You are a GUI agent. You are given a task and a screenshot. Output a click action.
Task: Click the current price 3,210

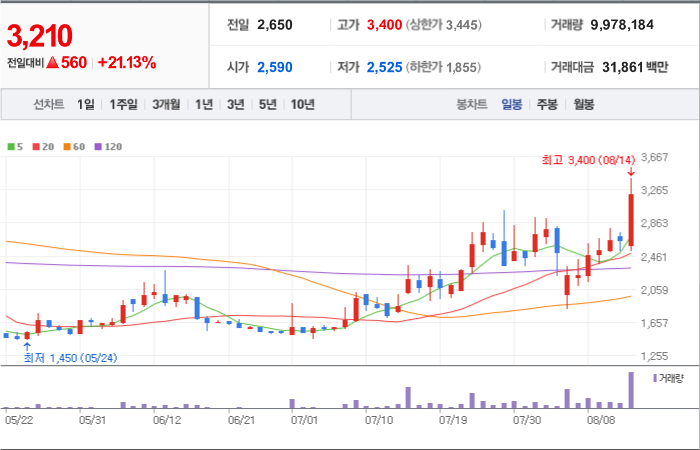pyautogui.click(x=39, y=36)
